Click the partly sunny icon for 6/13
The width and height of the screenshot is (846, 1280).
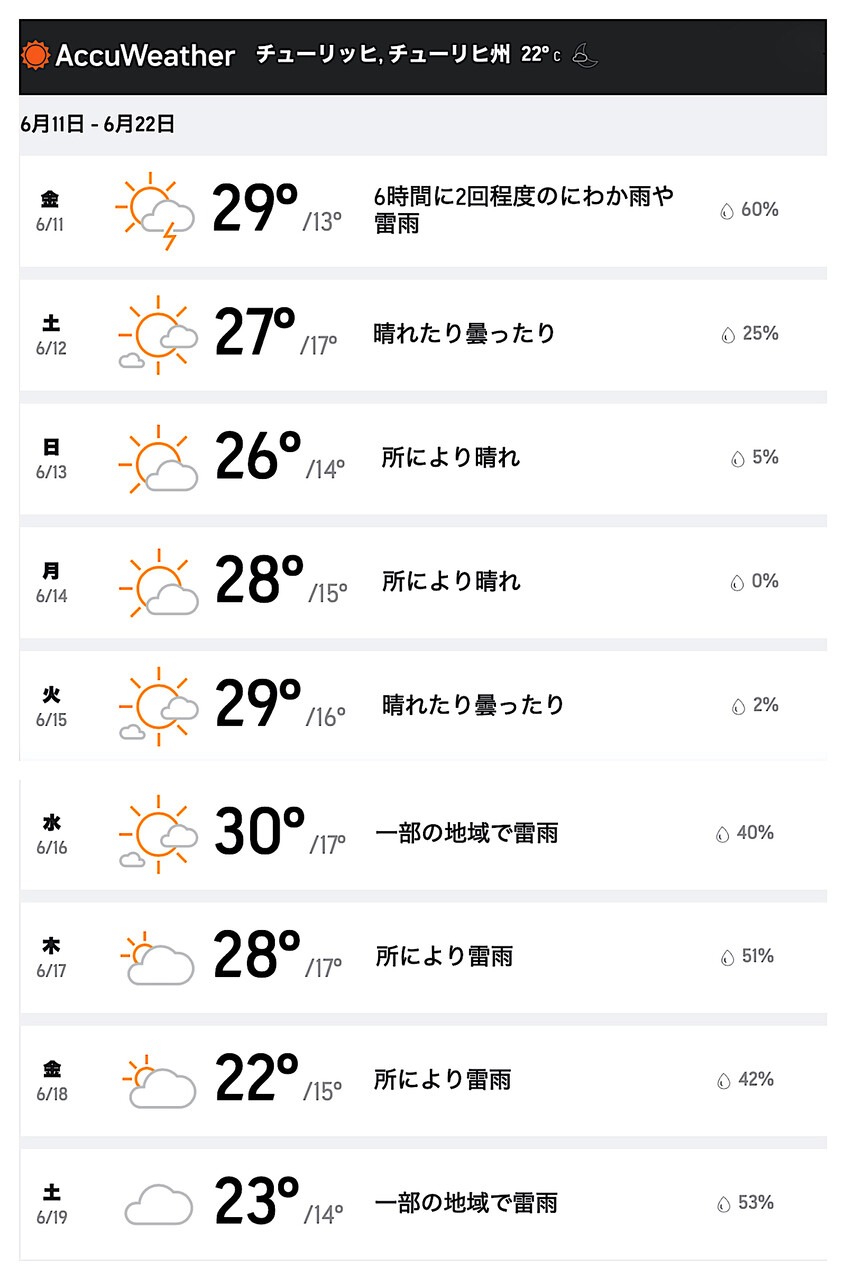(x=157, y=459)
